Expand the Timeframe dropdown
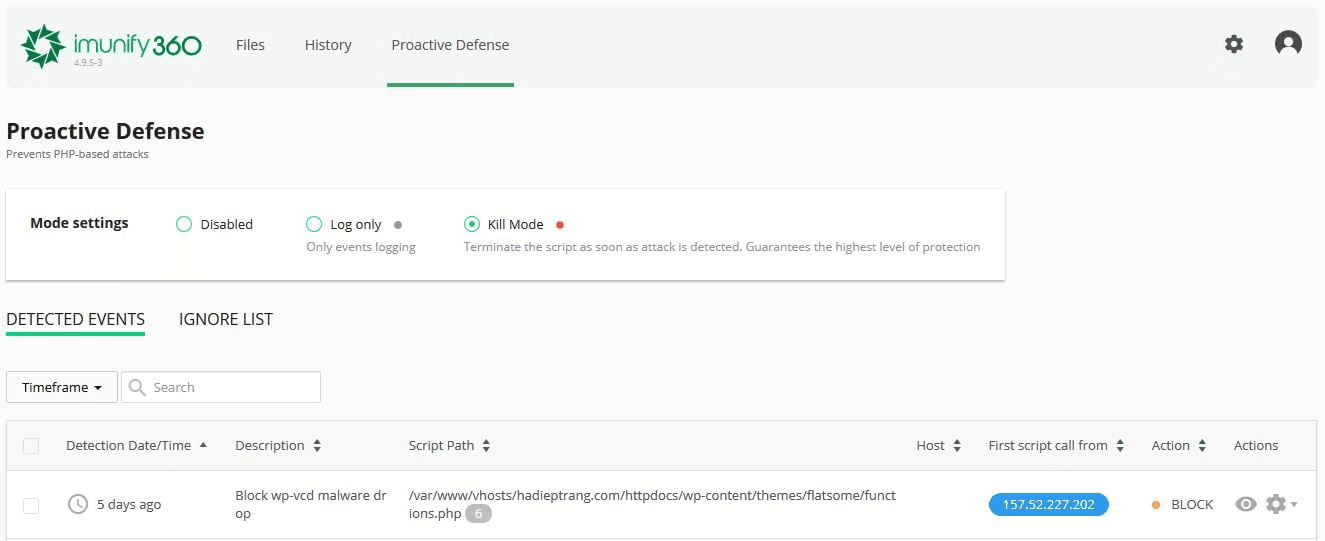Image resolution: width=1325 pixels, height=541 pixels. [62, 388]
